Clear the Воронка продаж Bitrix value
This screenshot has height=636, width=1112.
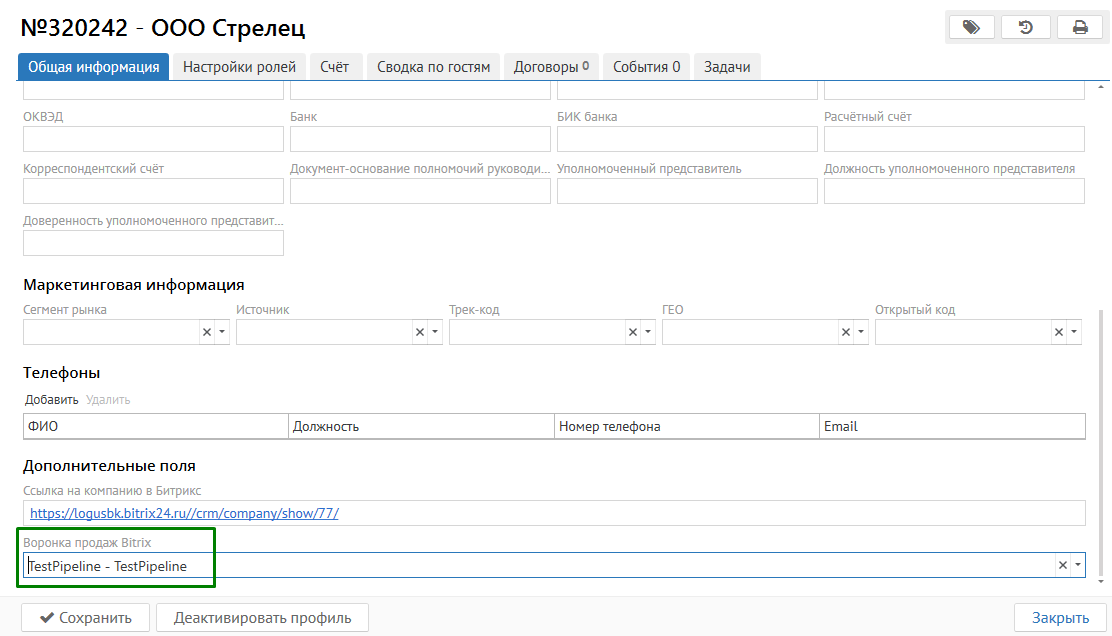1062,565
